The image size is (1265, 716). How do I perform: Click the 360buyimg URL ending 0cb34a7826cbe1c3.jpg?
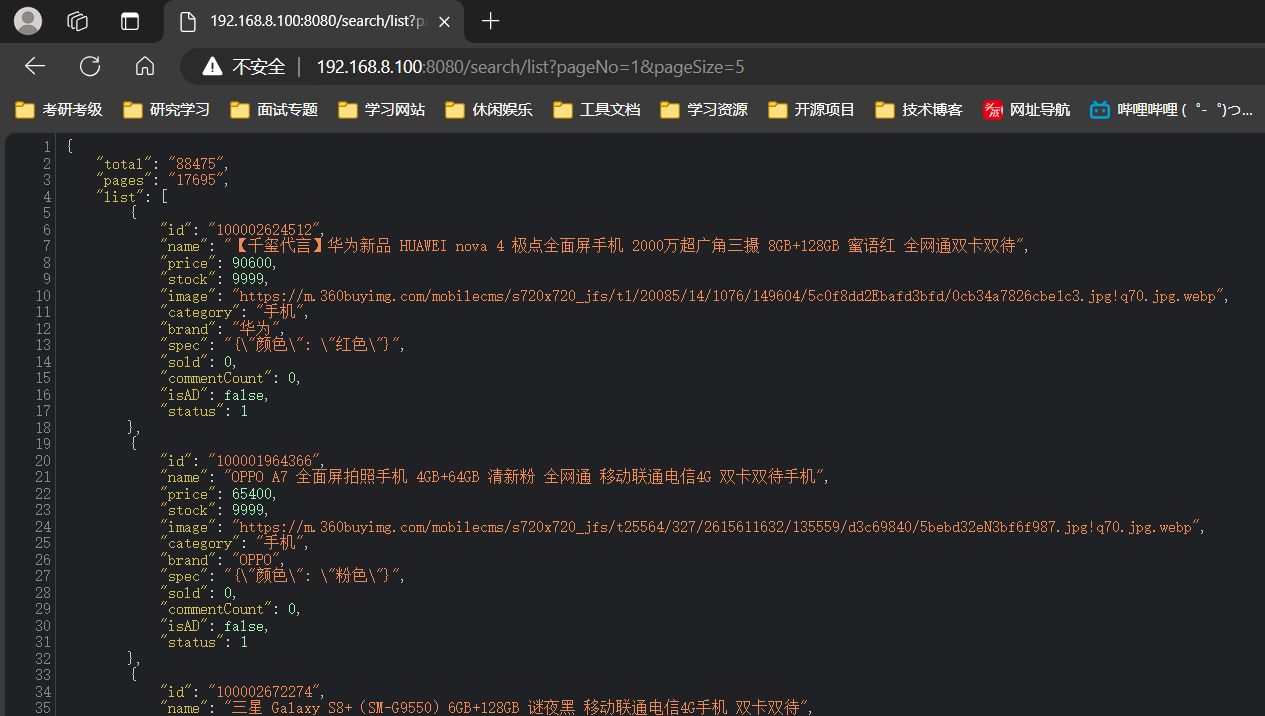(x=730, y=296)
